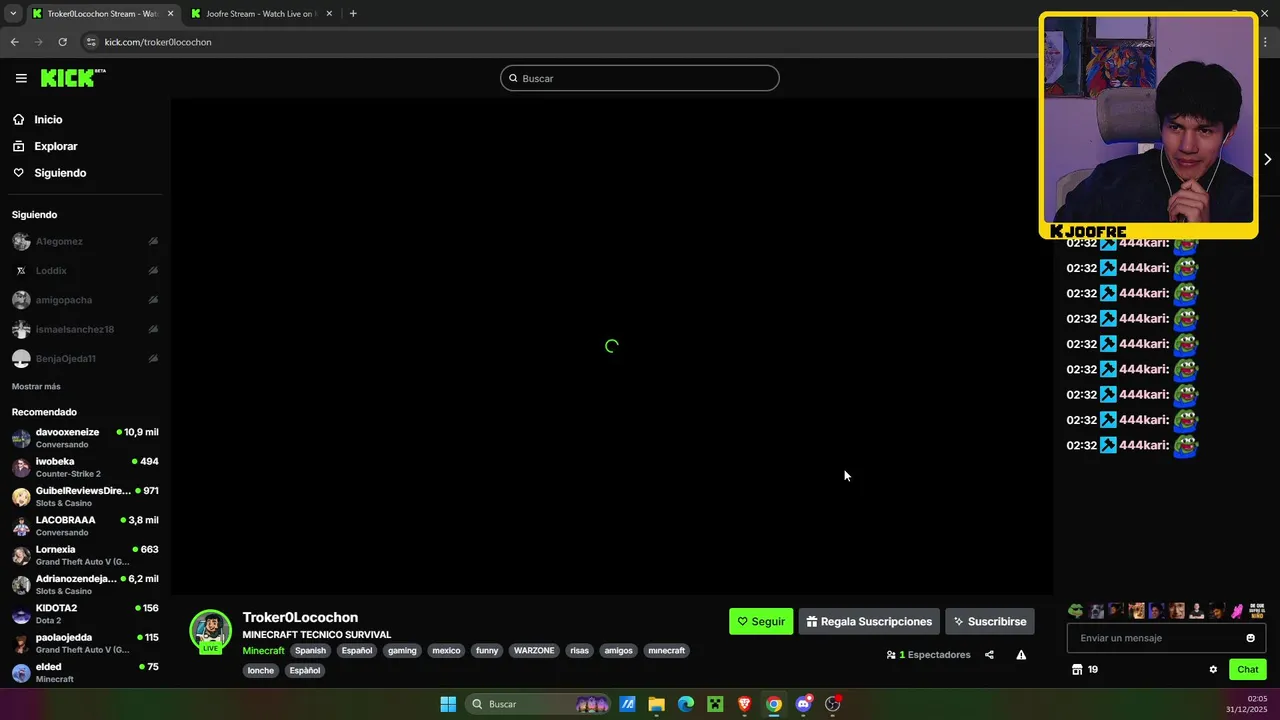
Task: Go to Inicio home page
Action: [48, 119]
